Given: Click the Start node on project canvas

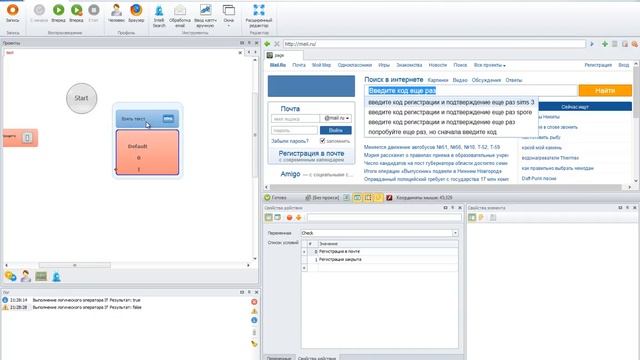Looking at the screenshot, I should click(x=82, y=98).
